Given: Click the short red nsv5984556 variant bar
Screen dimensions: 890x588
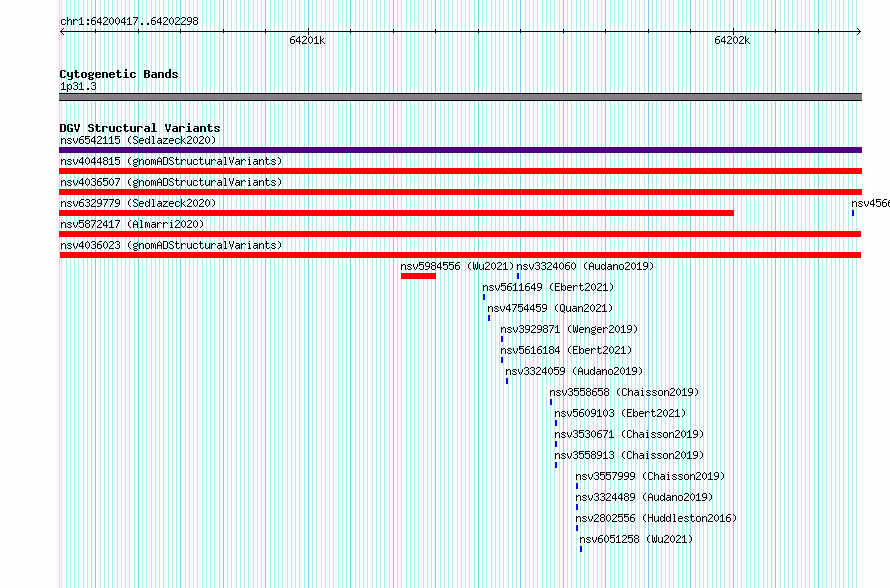Looking at the screenshot, I should coord(418,276).
